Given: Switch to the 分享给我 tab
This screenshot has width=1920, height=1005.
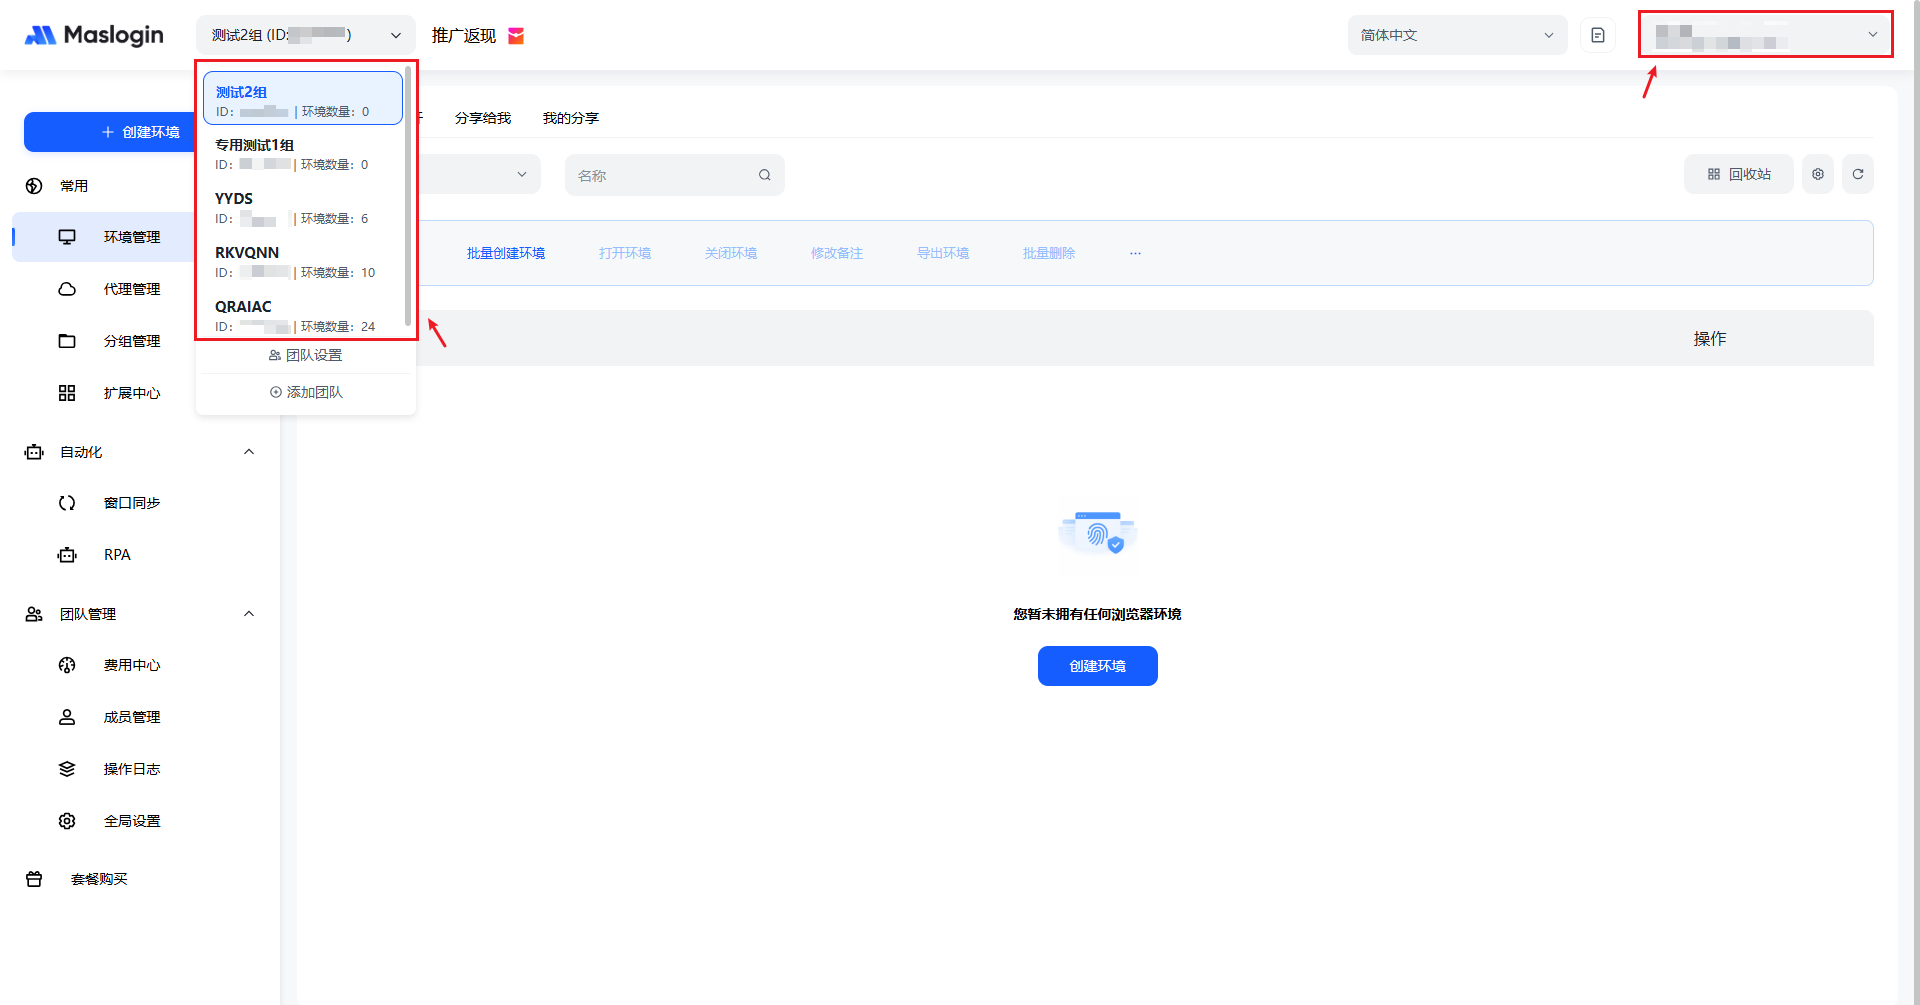Looking at the screenshot, I should click(x=482, y=118).
